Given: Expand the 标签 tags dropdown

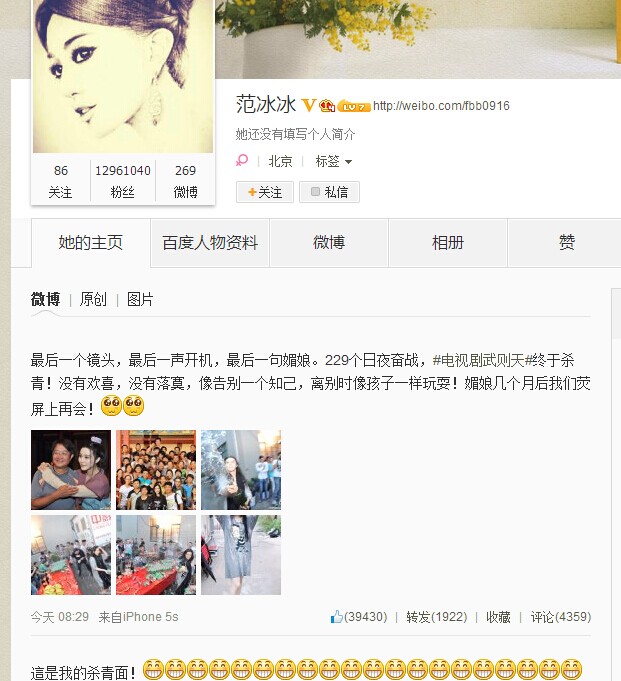Looking at the screenshot, I should pyautogui.click(x=334, y=162).
